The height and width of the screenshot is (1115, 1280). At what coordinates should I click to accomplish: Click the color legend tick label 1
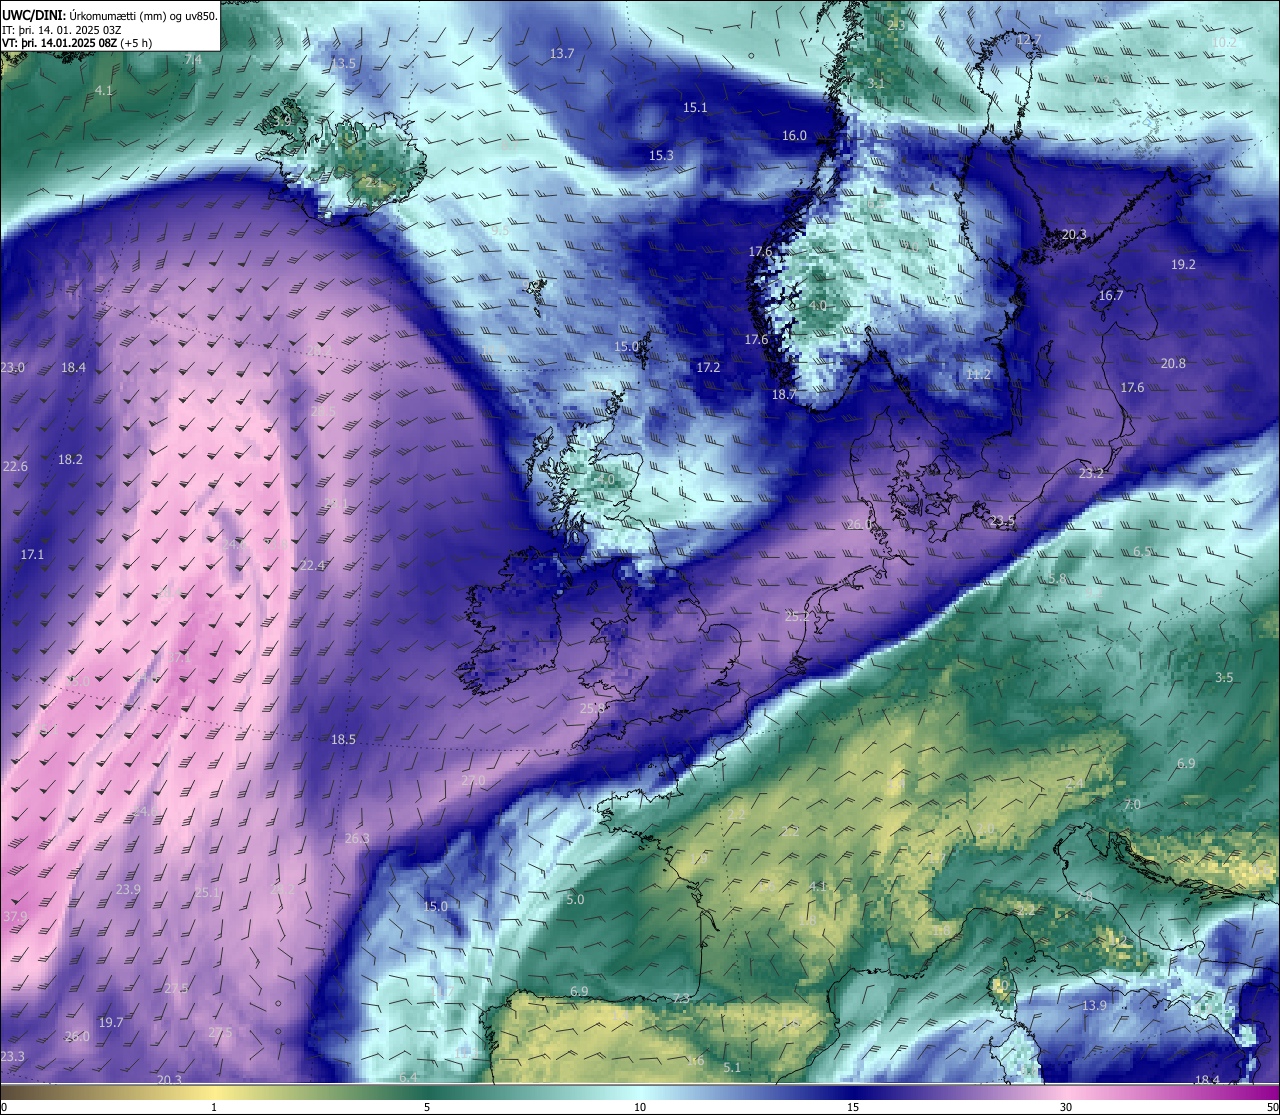point(214,1107)
